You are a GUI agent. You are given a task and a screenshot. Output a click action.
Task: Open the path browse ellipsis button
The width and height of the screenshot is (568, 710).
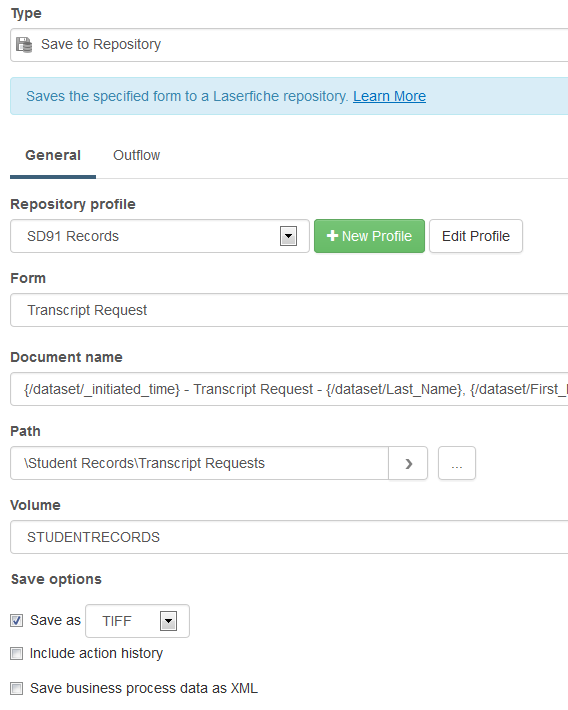click(x=457, y=463)
